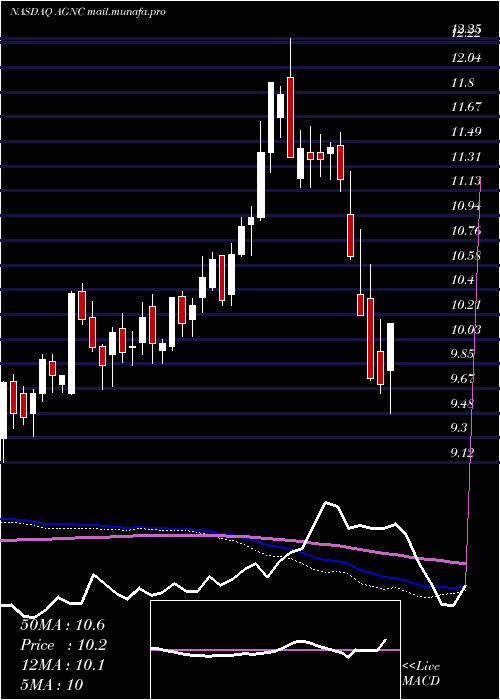Click the 11.8 price axis label
Viewport: 500px width, 700px height.
click(462, 83)
